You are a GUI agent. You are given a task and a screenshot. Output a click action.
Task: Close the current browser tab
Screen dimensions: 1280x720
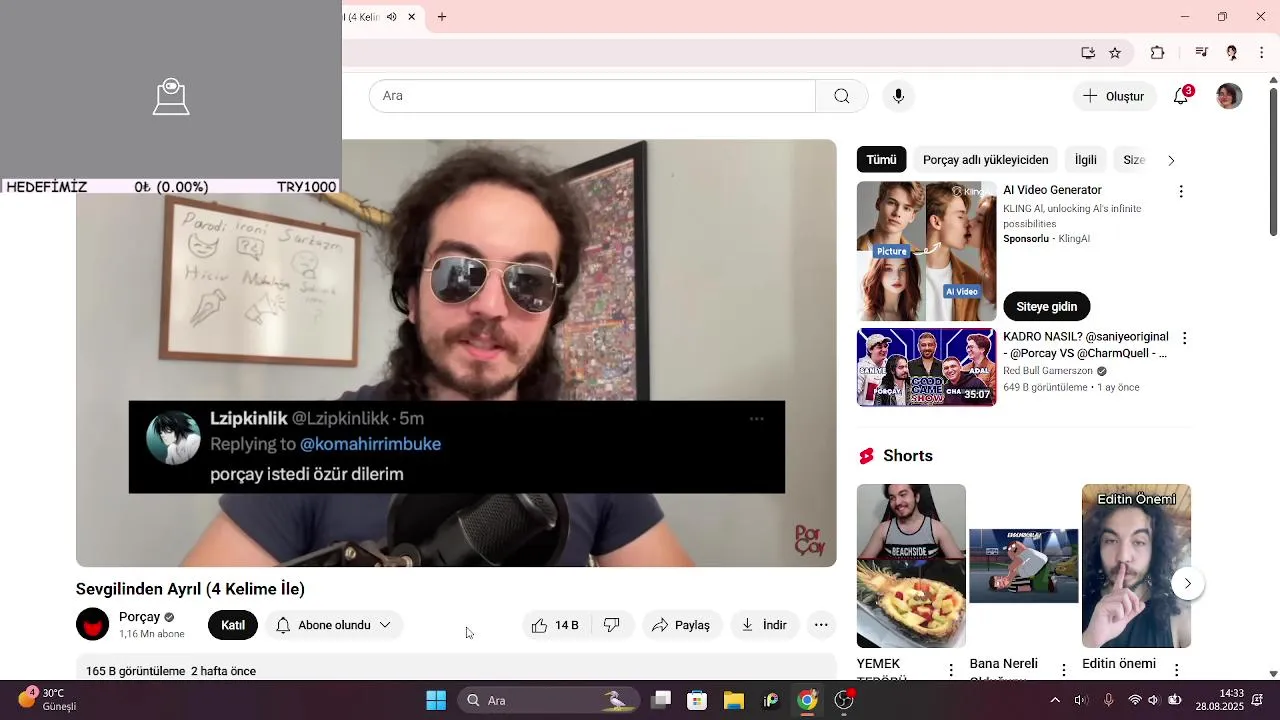(411, 17)
